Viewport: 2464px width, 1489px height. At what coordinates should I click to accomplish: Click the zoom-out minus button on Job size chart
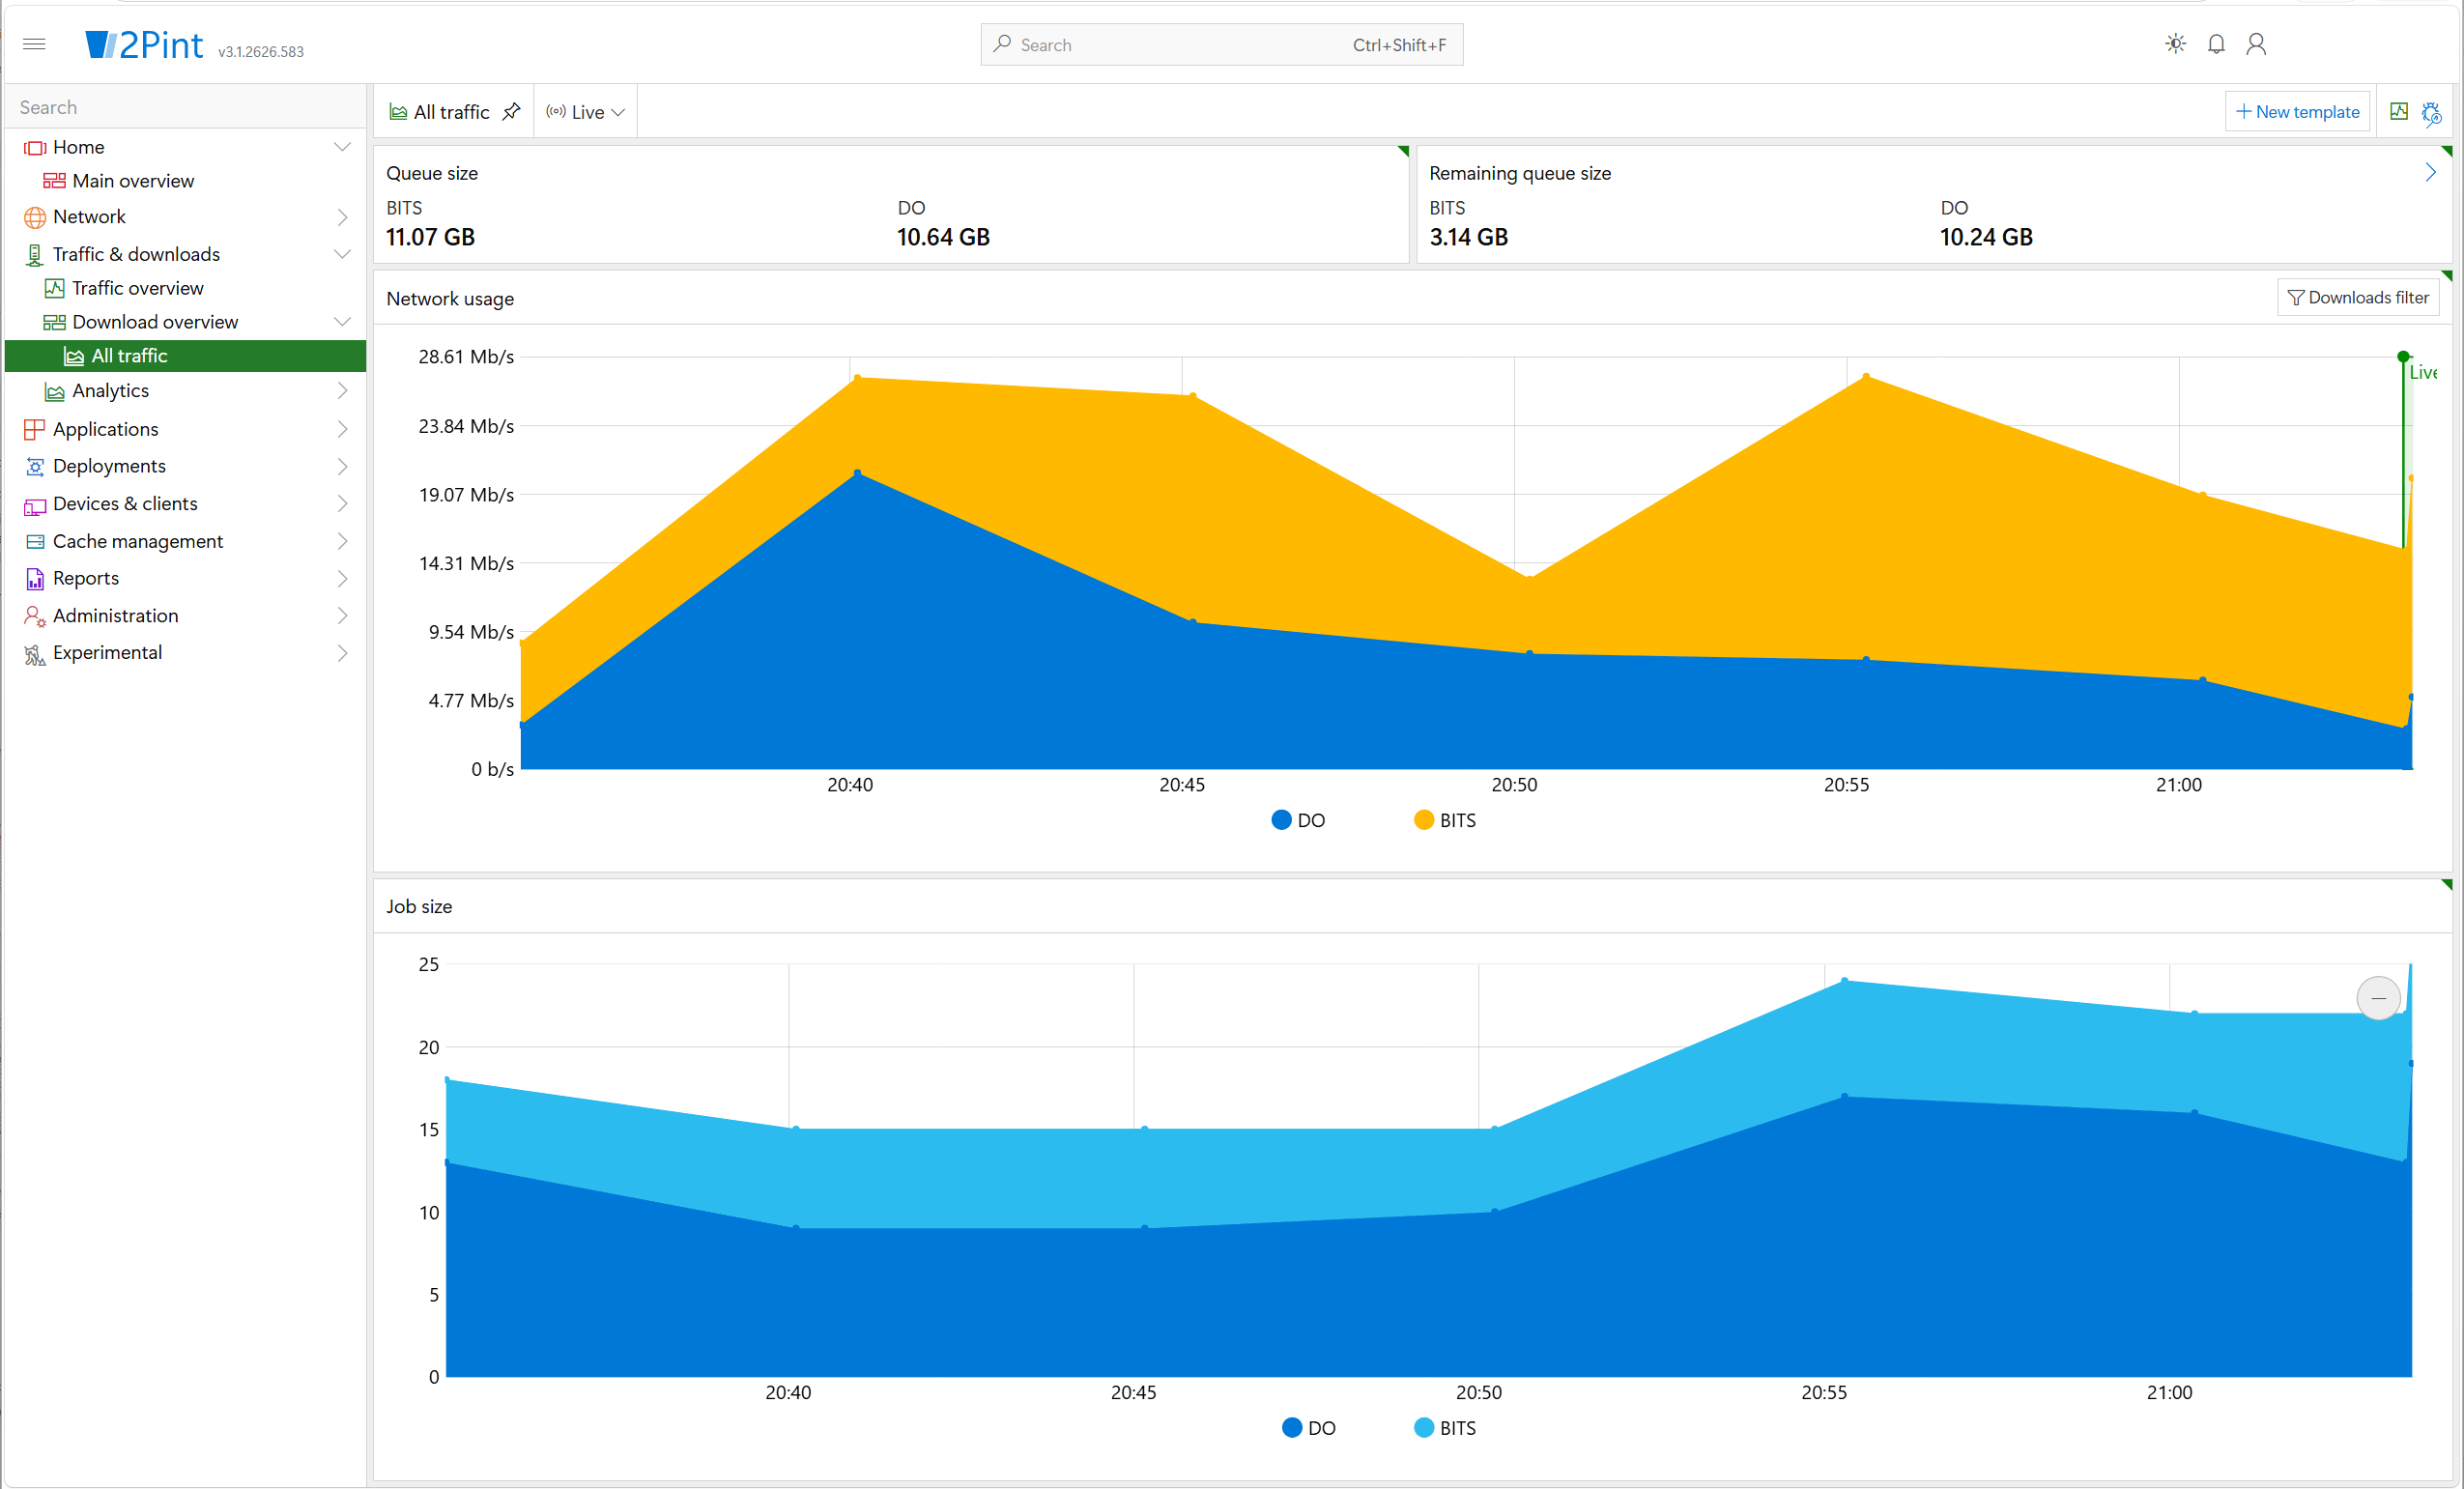(2378, 998)
